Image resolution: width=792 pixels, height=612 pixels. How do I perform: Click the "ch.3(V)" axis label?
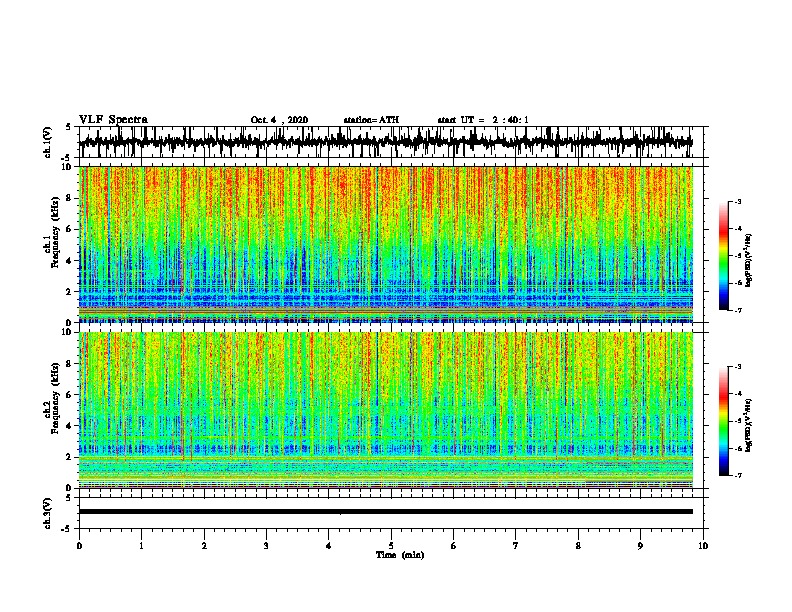tap(47, 513)
